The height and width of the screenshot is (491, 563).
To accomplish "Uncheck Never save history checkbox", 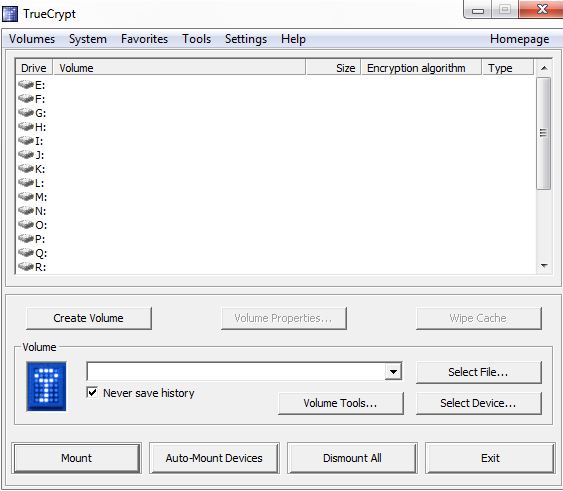I will click(x=92, y=392).
